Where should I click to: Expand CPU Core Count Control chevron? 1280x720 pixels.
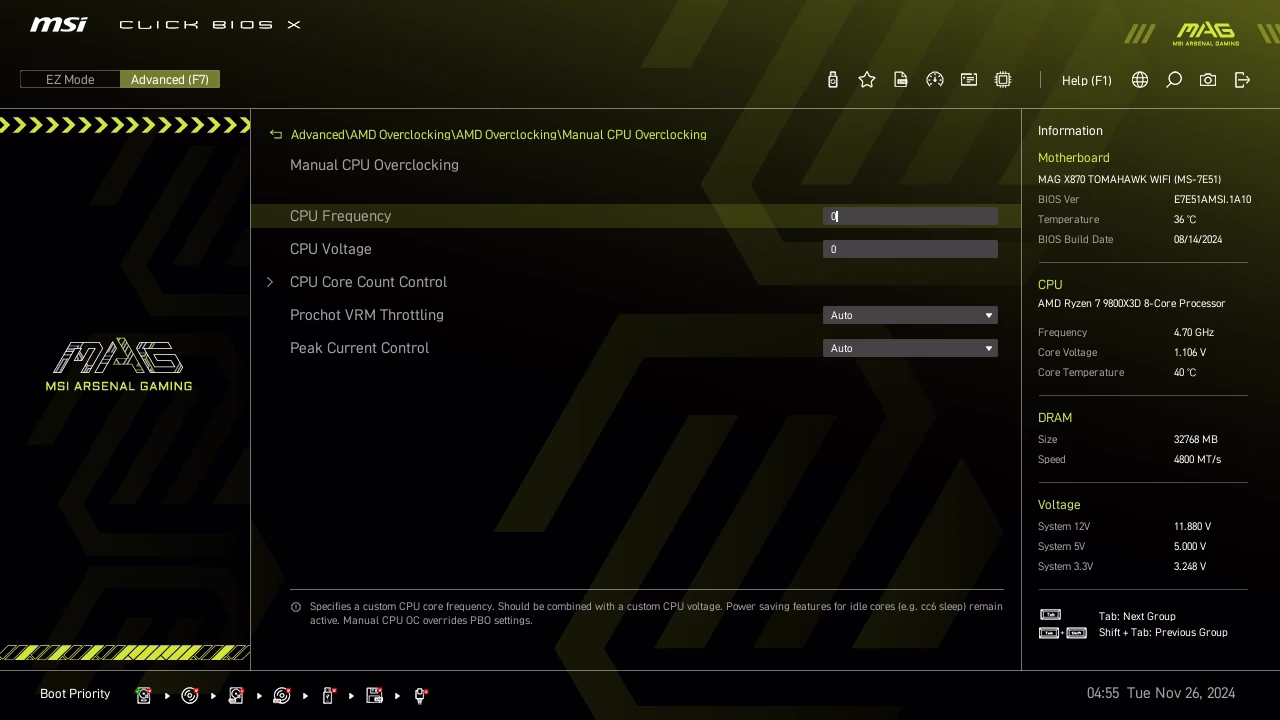tap(270, 282)
